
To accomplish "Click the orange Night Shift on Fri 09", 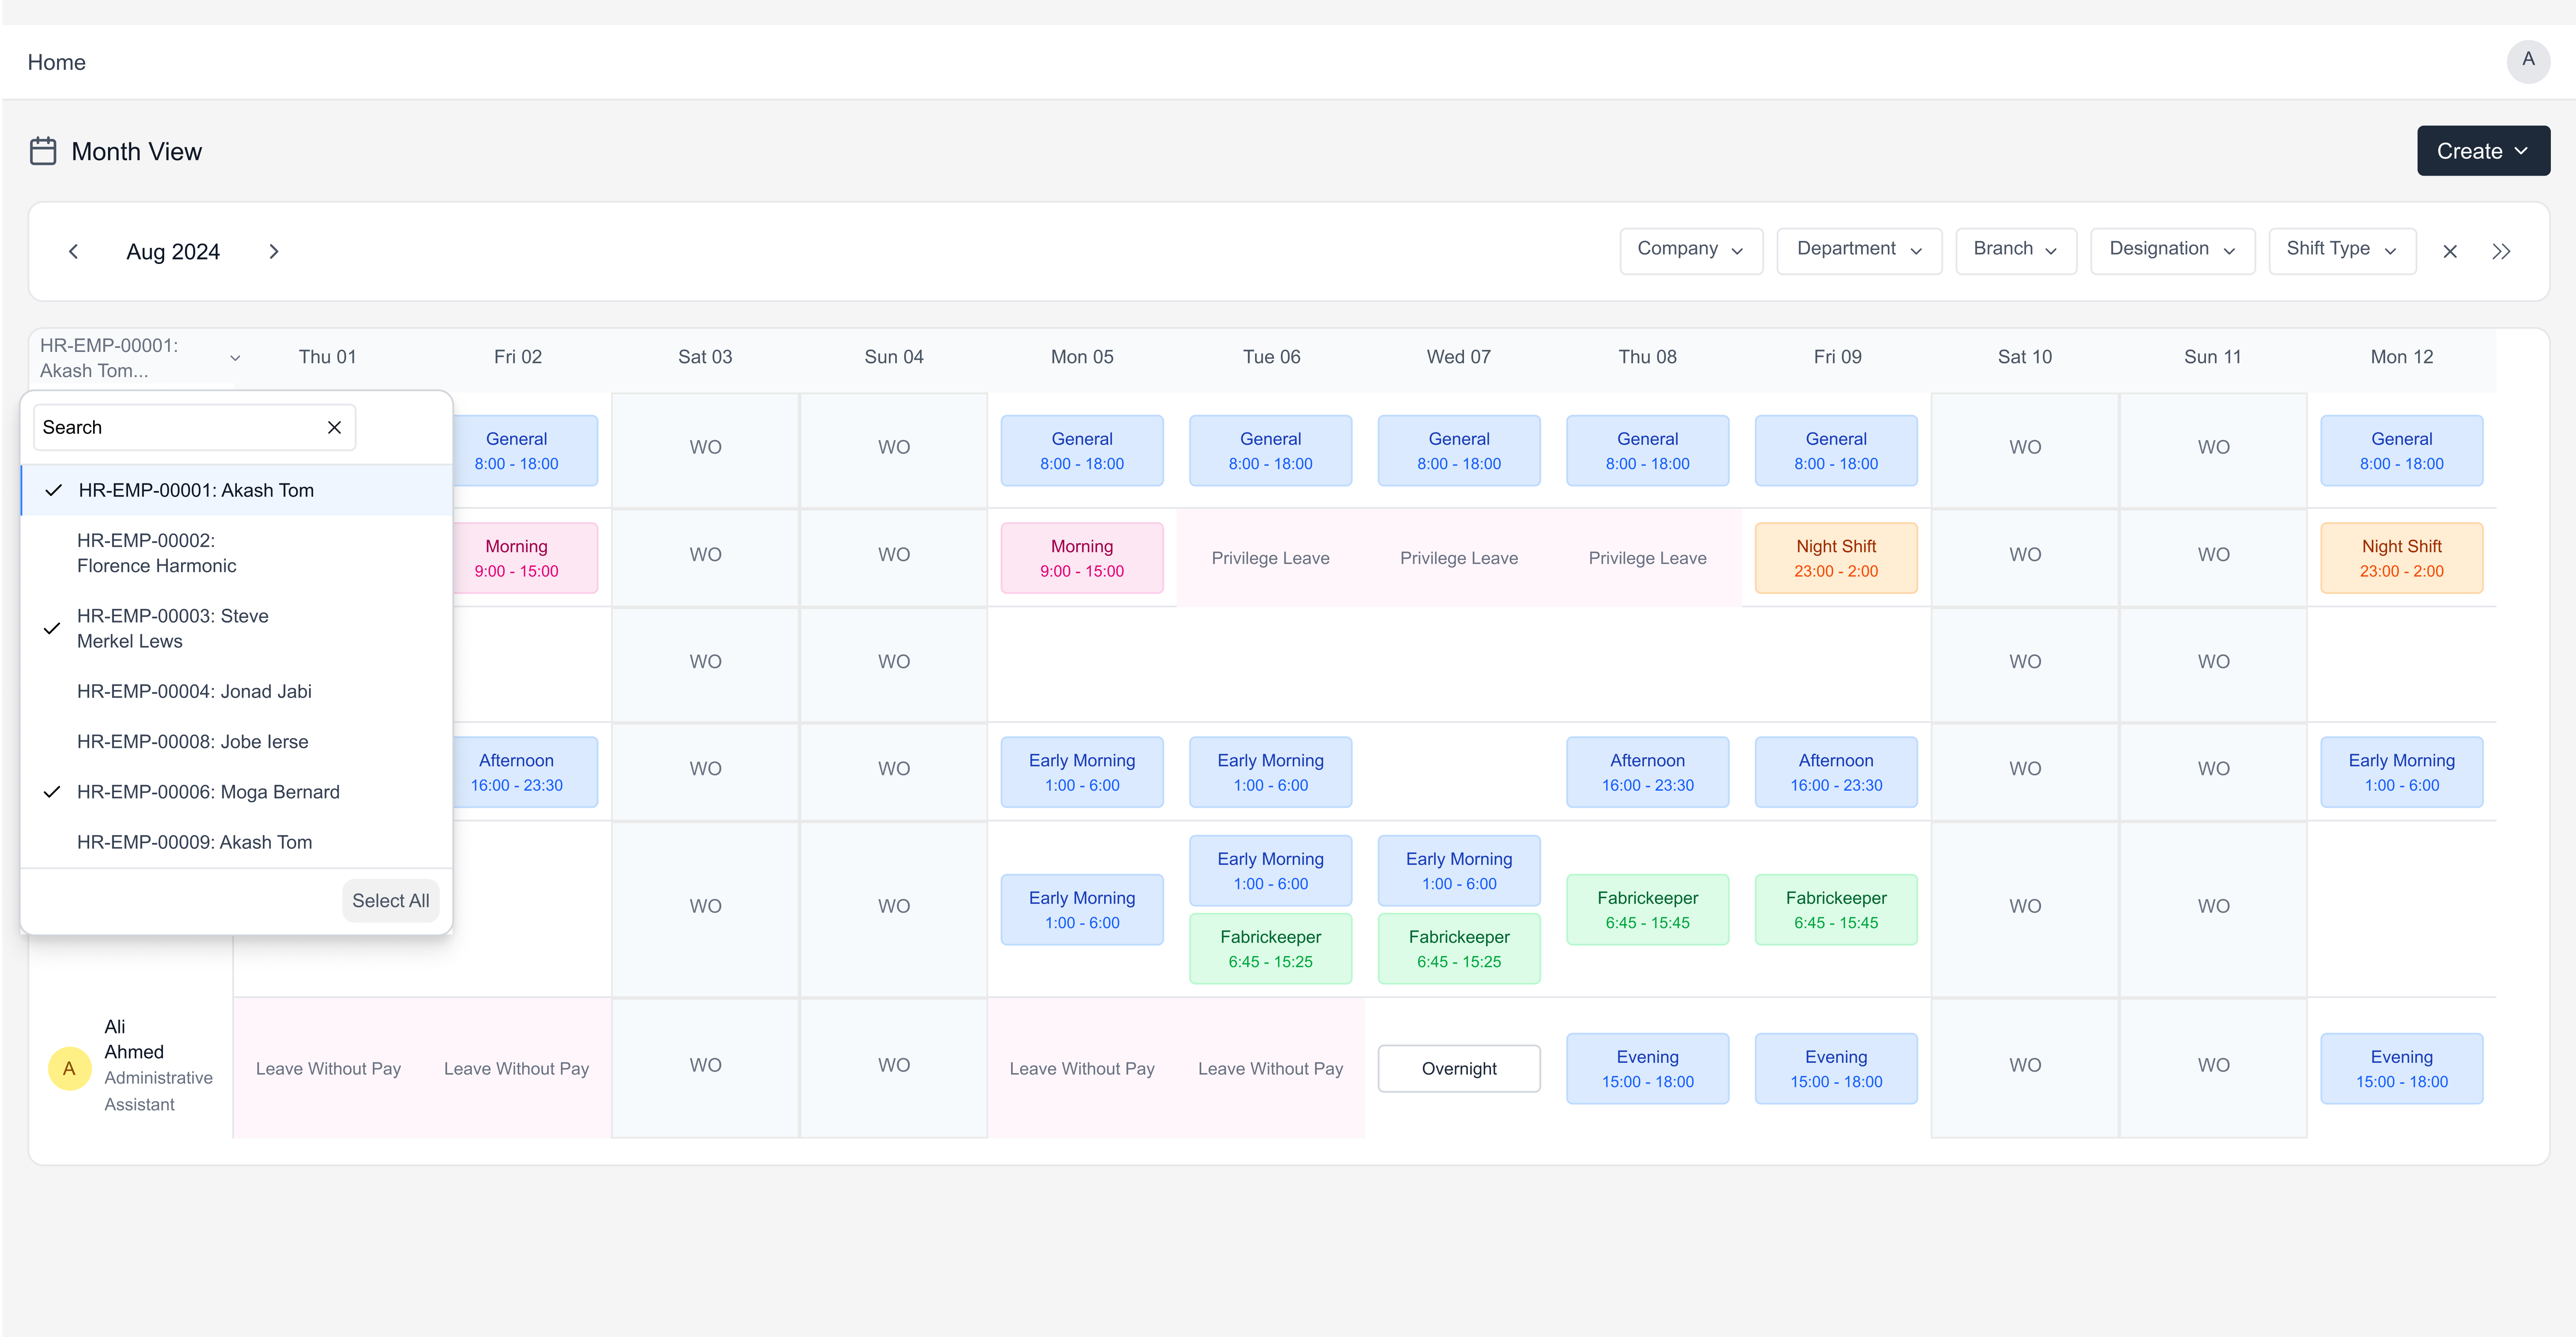I will tap(1835, 558).
